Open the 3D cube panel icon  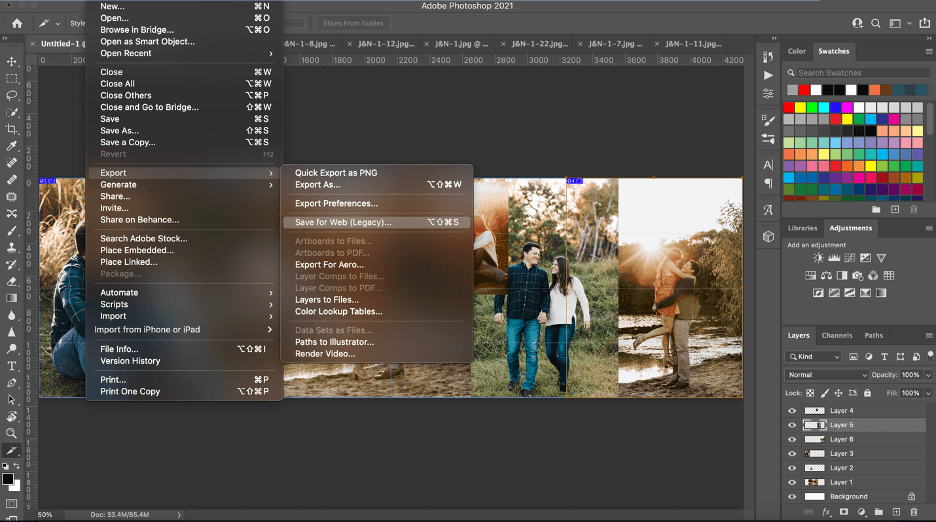pos(768,237)
